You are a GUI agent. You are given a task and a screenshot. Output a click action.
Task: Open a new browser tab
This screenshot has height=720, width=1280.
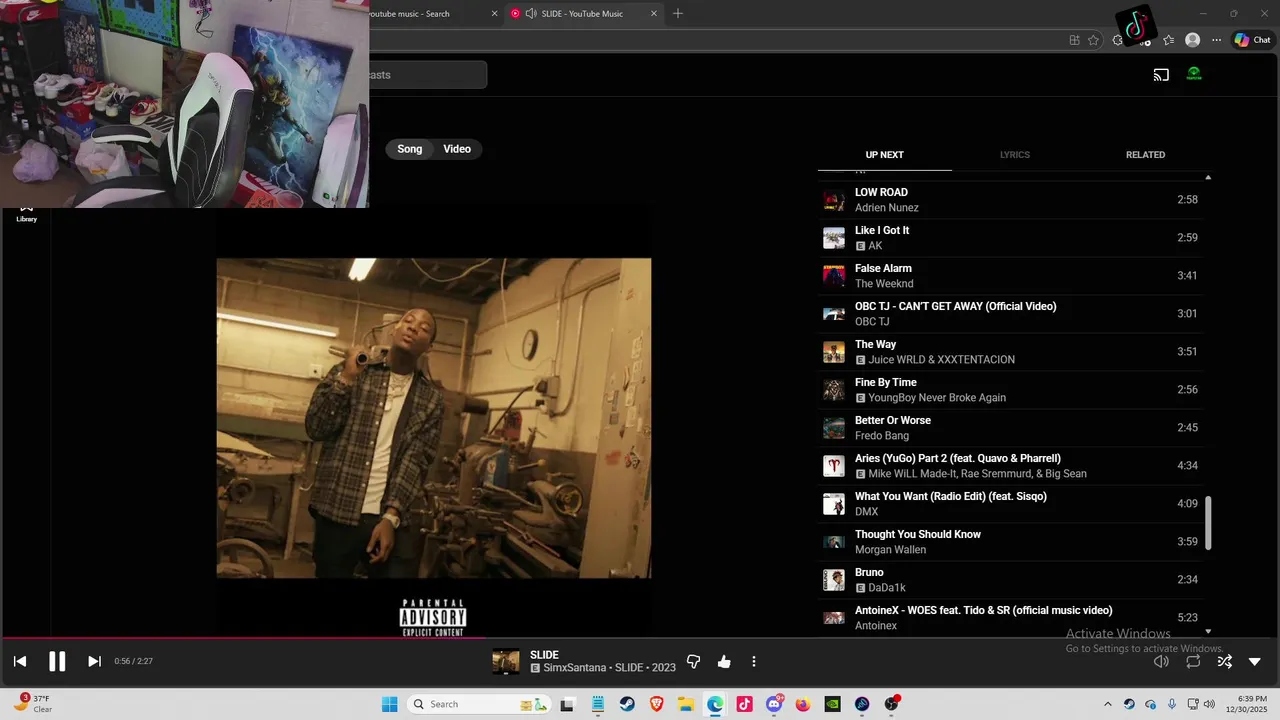tap(678, 14)
